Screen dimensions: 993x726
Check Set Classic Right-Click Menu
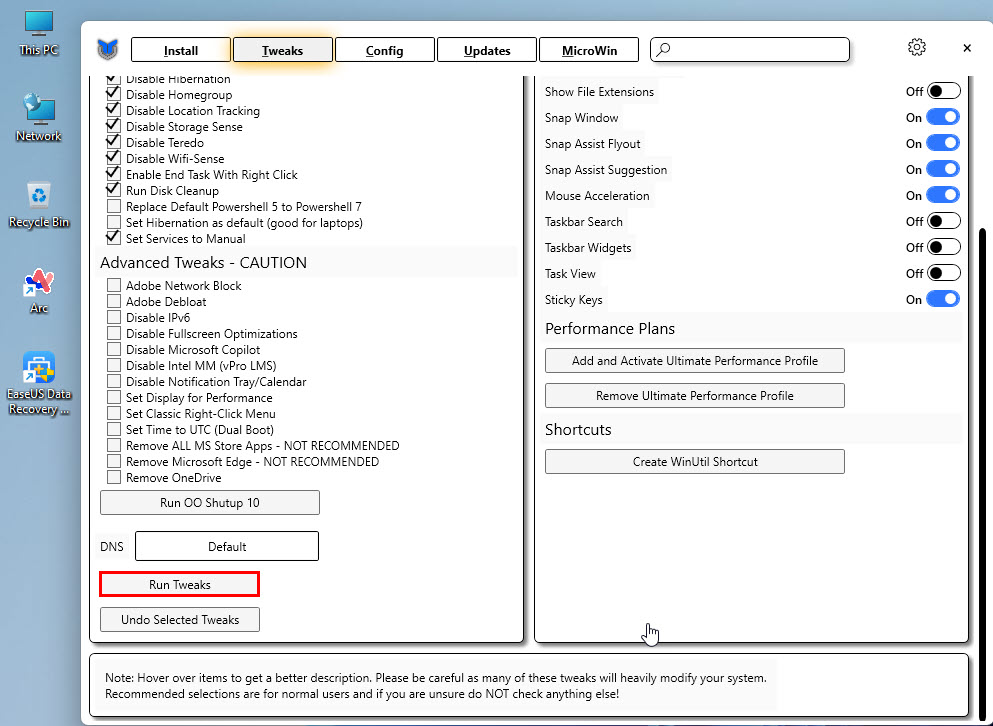point(113,414)
